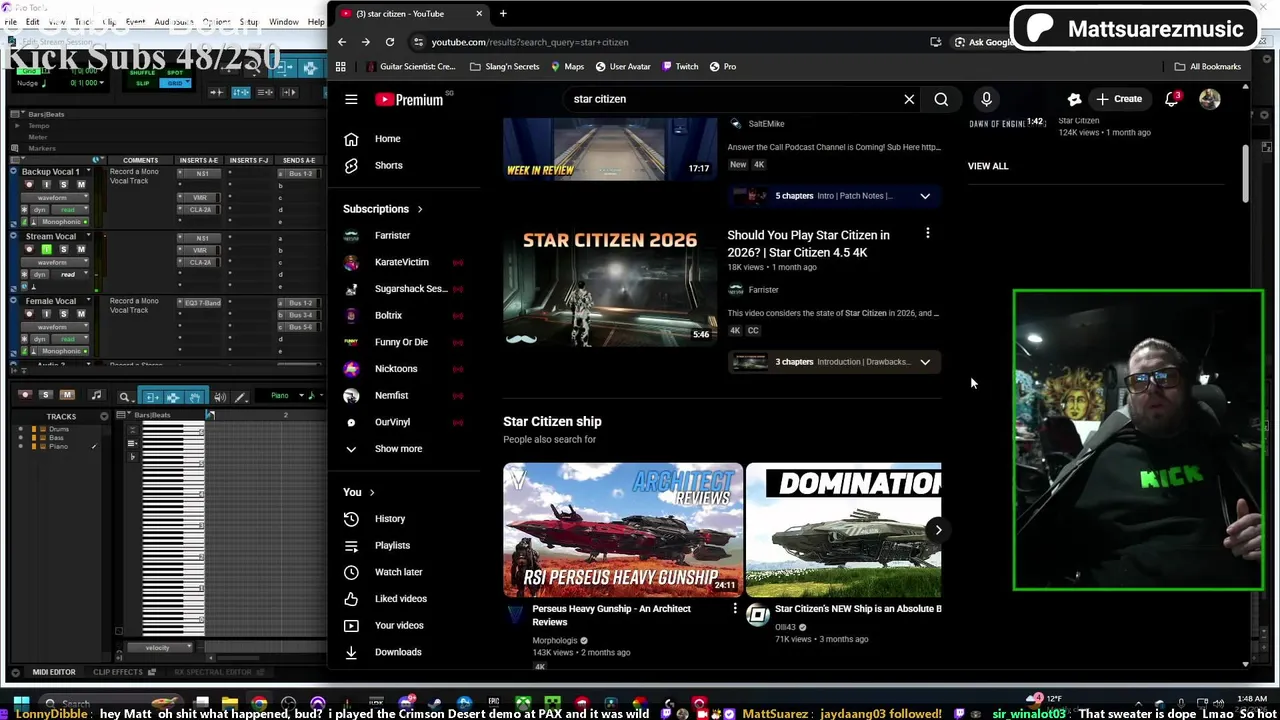
Task: Open Should You Play Star Citizen title
Action: pos(808,244)
